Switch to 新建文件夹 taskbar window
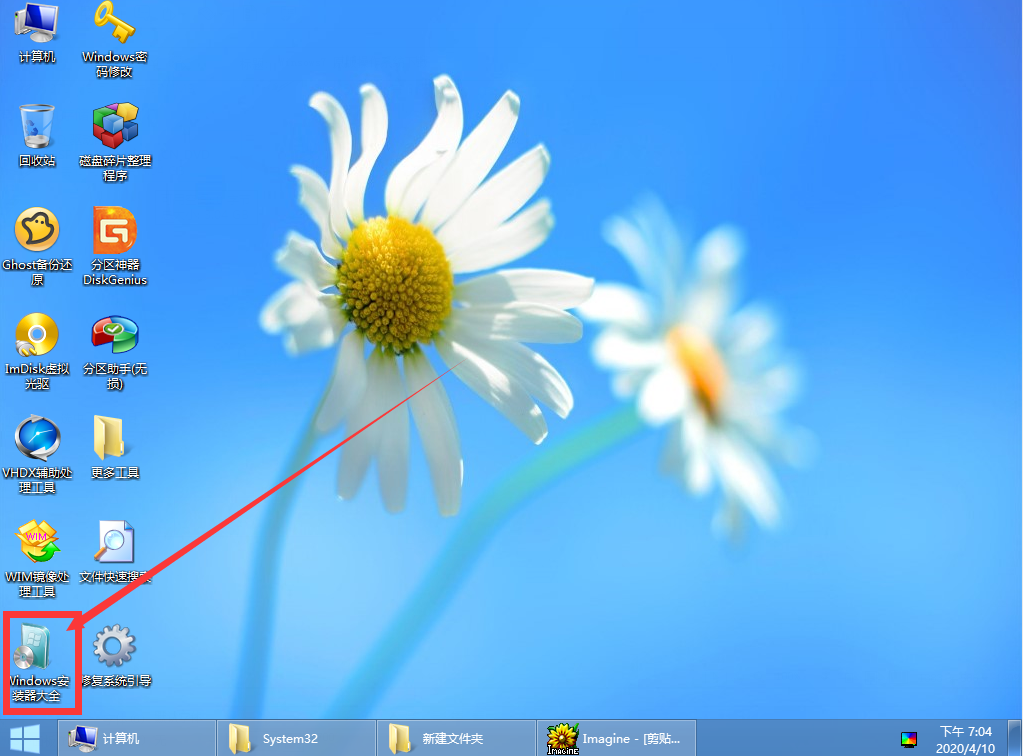Image resolution: width=1023 pixels, height=756 pixels. pos(456,739)
